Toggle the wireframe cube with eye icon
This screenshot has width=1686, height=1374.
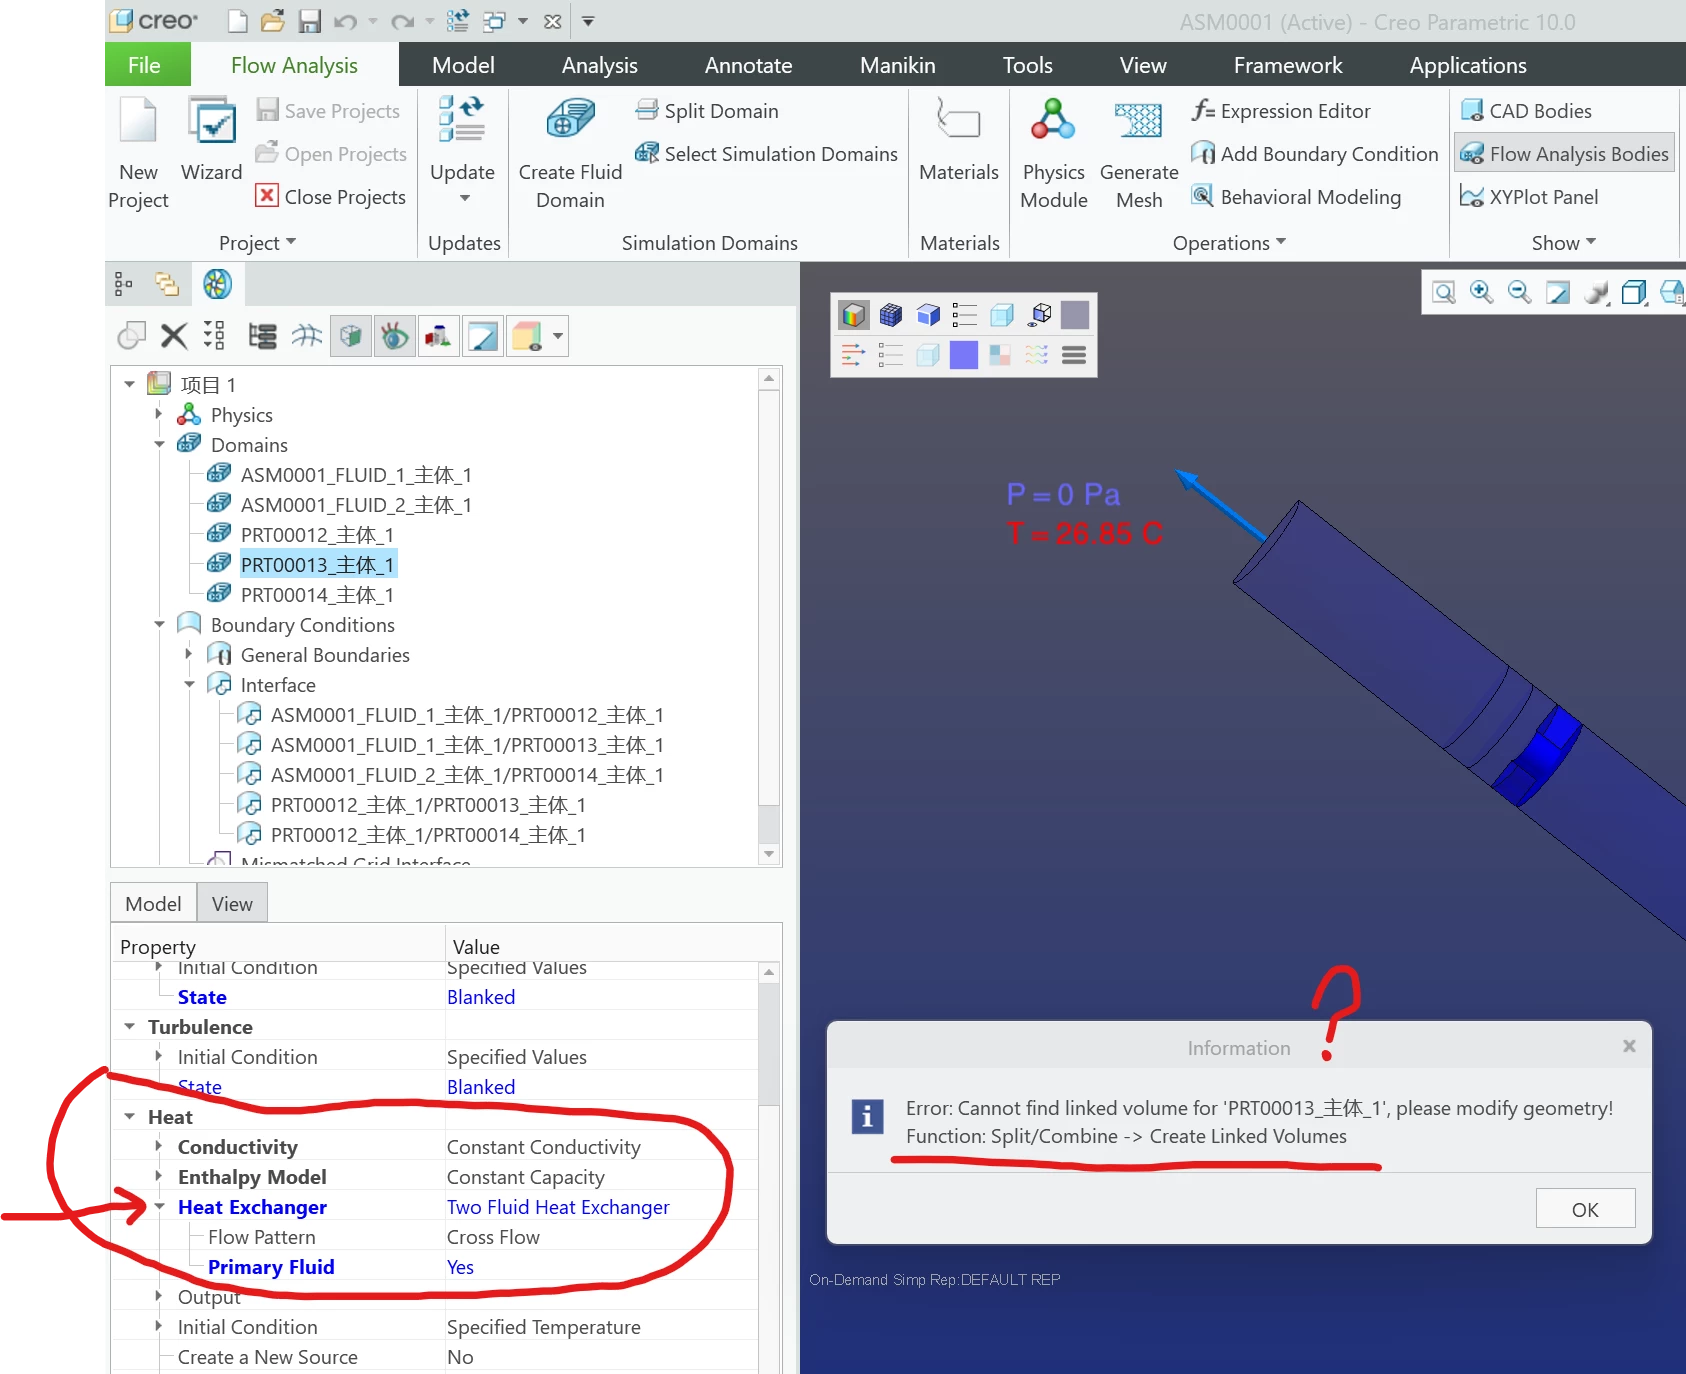pyautogui.click(x=1040, y=315)
